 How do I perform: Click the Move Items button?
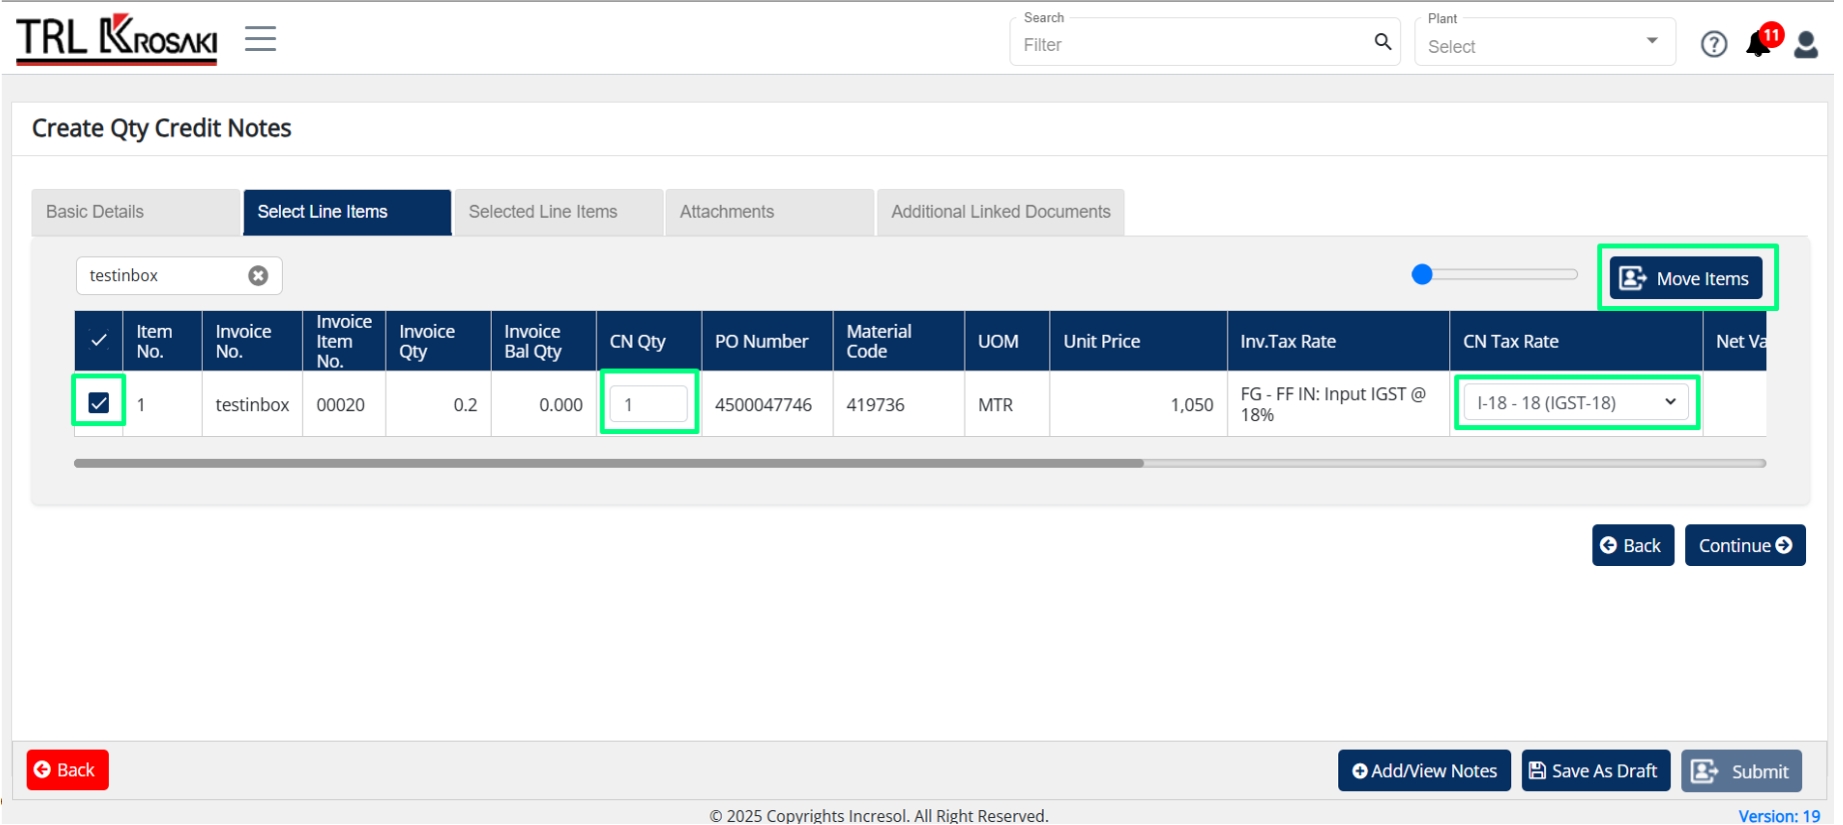coord(1686,278)
